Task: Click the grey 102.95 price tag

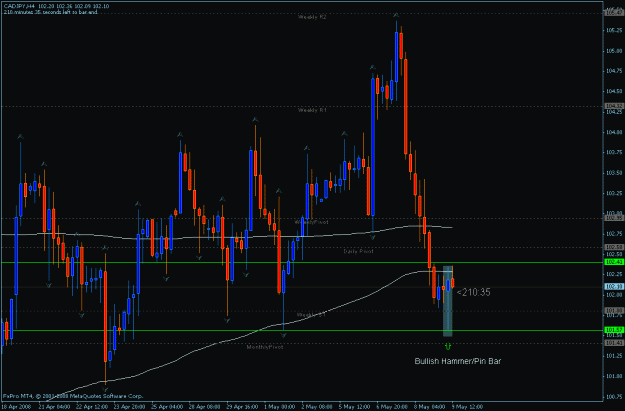Action: click(614, 218)
